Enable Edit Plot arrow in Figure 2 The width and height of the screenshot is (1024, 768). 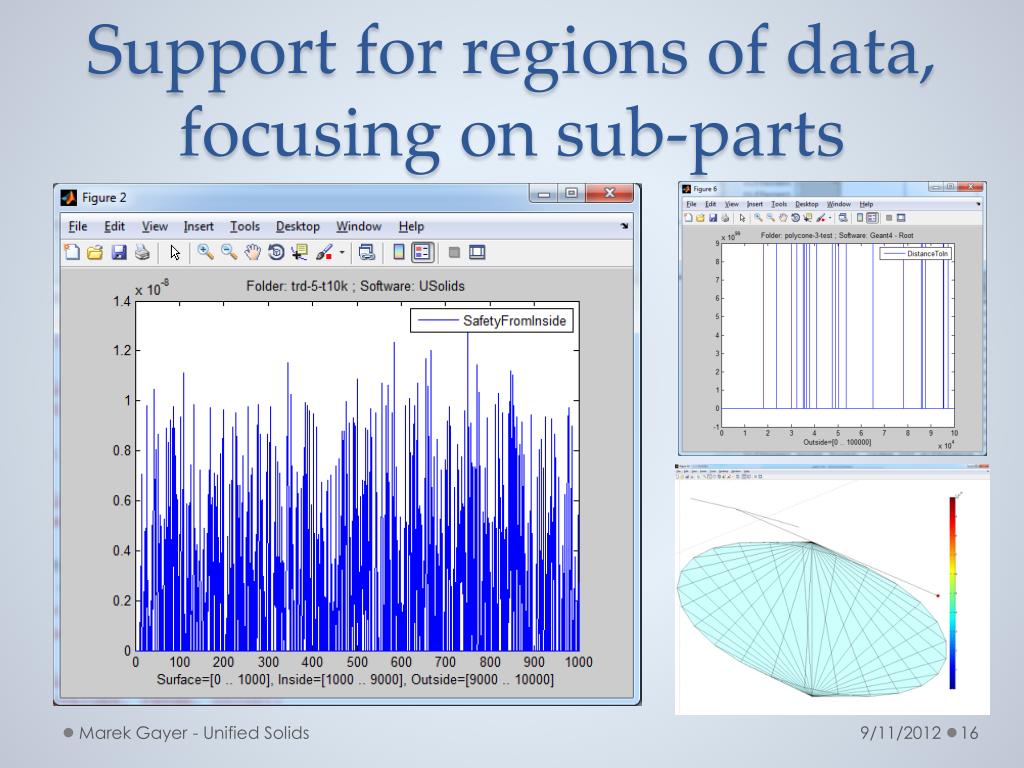174,252
